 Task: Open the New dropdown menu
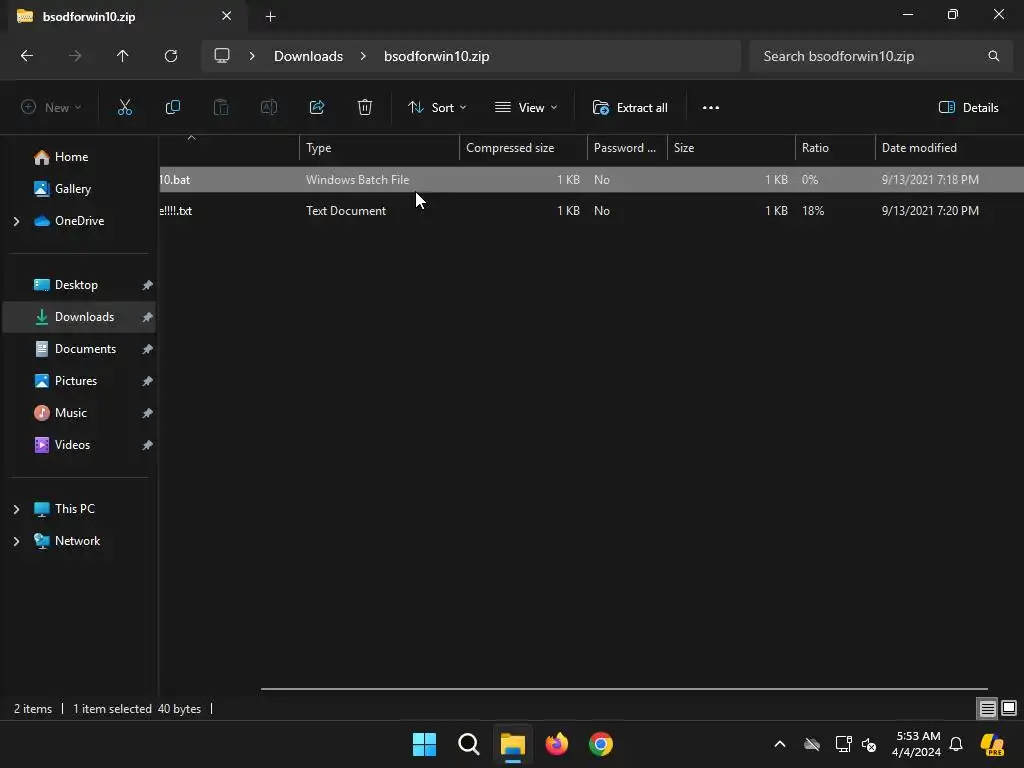pyautogui.click(x=51, y=108)
